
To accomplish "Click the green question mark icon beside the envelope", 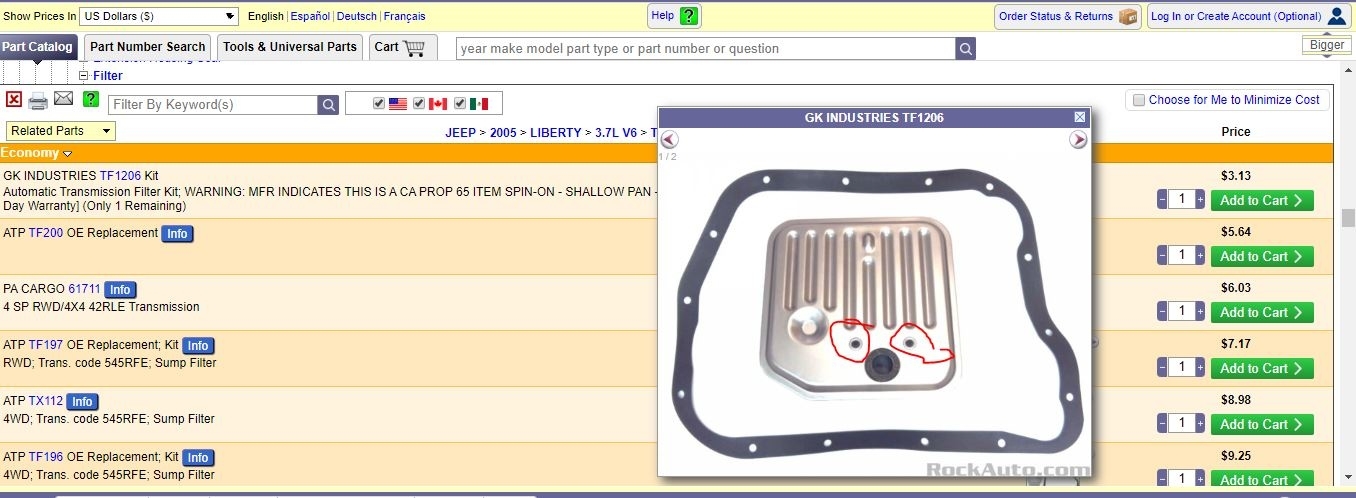I will tap(91, 99).
